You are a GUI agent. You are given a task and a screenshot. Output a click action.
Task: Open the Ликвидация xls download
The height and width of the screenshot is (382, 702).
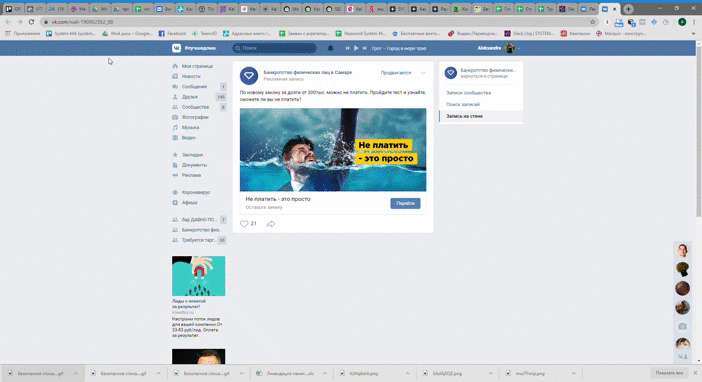click(285, 373)
